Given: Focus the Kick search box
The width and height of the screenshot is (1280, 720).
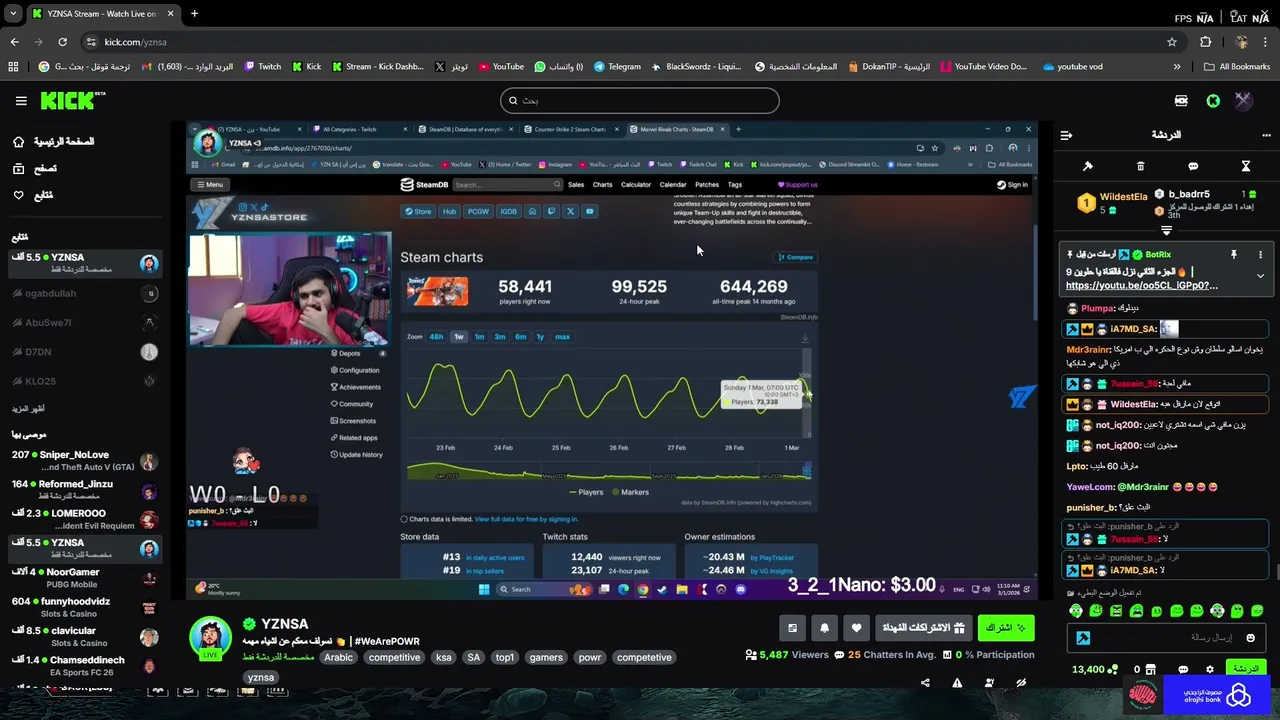Looking at the screenshot, I should [639, 100].
